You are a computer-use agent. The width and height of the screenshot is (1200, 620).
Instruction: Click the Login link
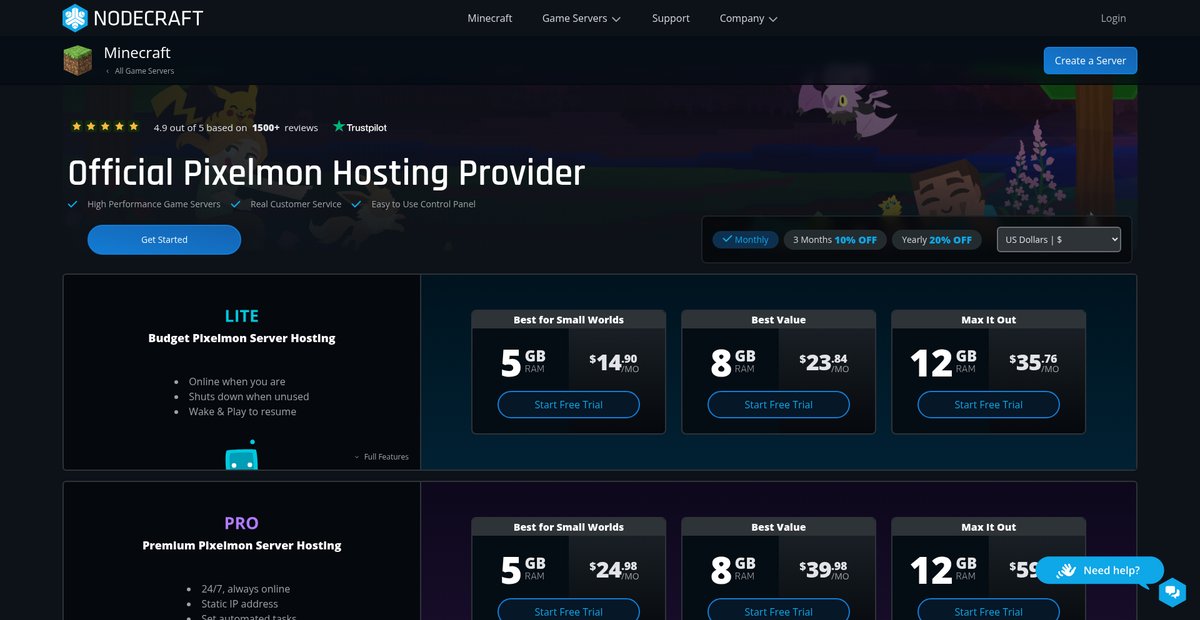coord(1113,18)
